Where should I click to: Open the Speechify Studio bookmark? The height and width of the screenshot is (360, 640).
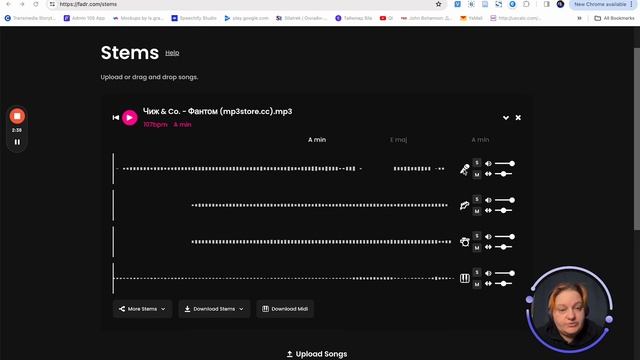point(194,18)
